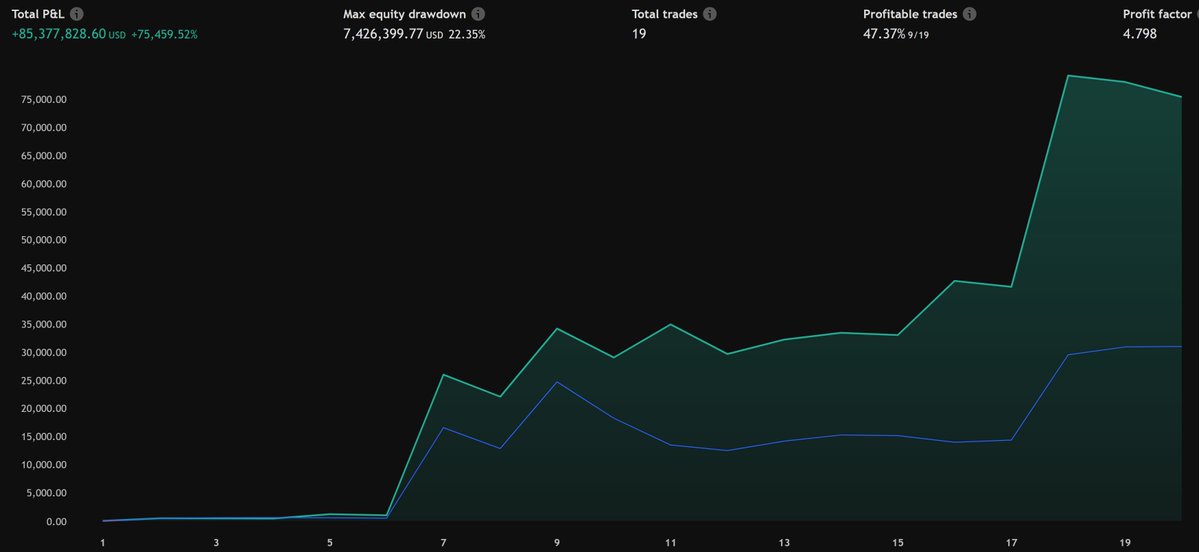Select the +75,459.52% percentage value
Screen dimensions: 1199x552
click(x=164, y=34)
